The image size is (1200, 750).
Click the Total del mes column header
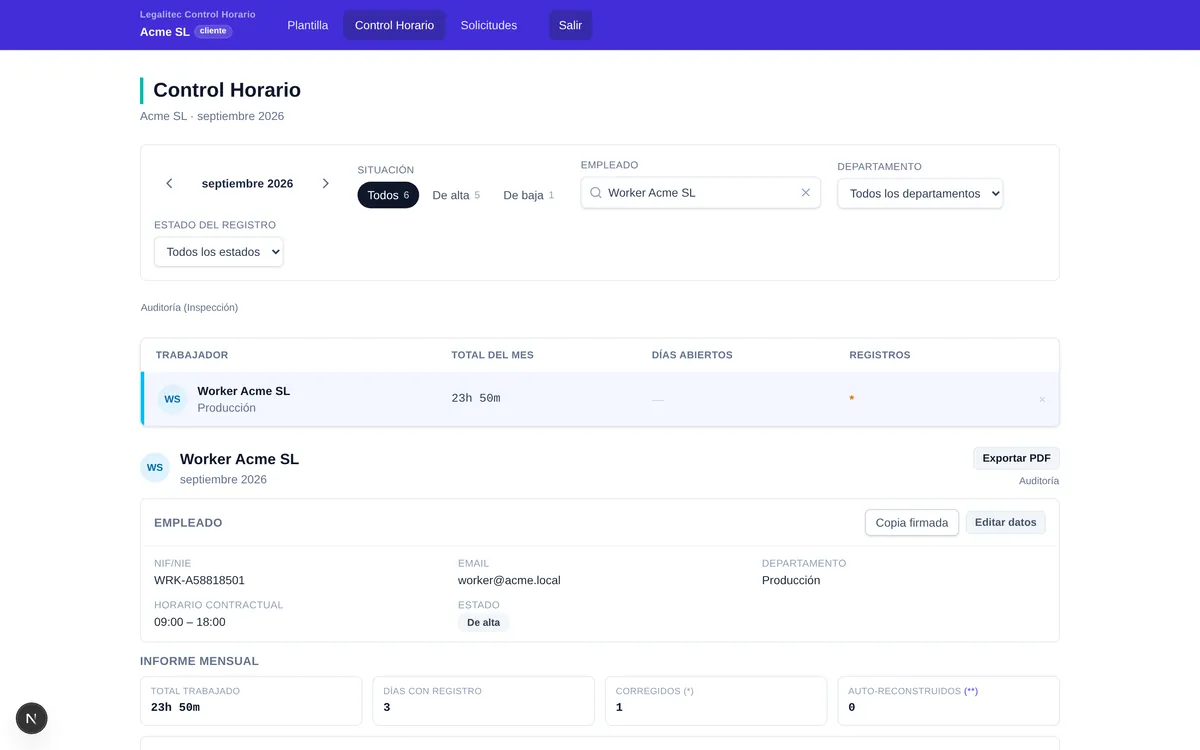[492, 355]
